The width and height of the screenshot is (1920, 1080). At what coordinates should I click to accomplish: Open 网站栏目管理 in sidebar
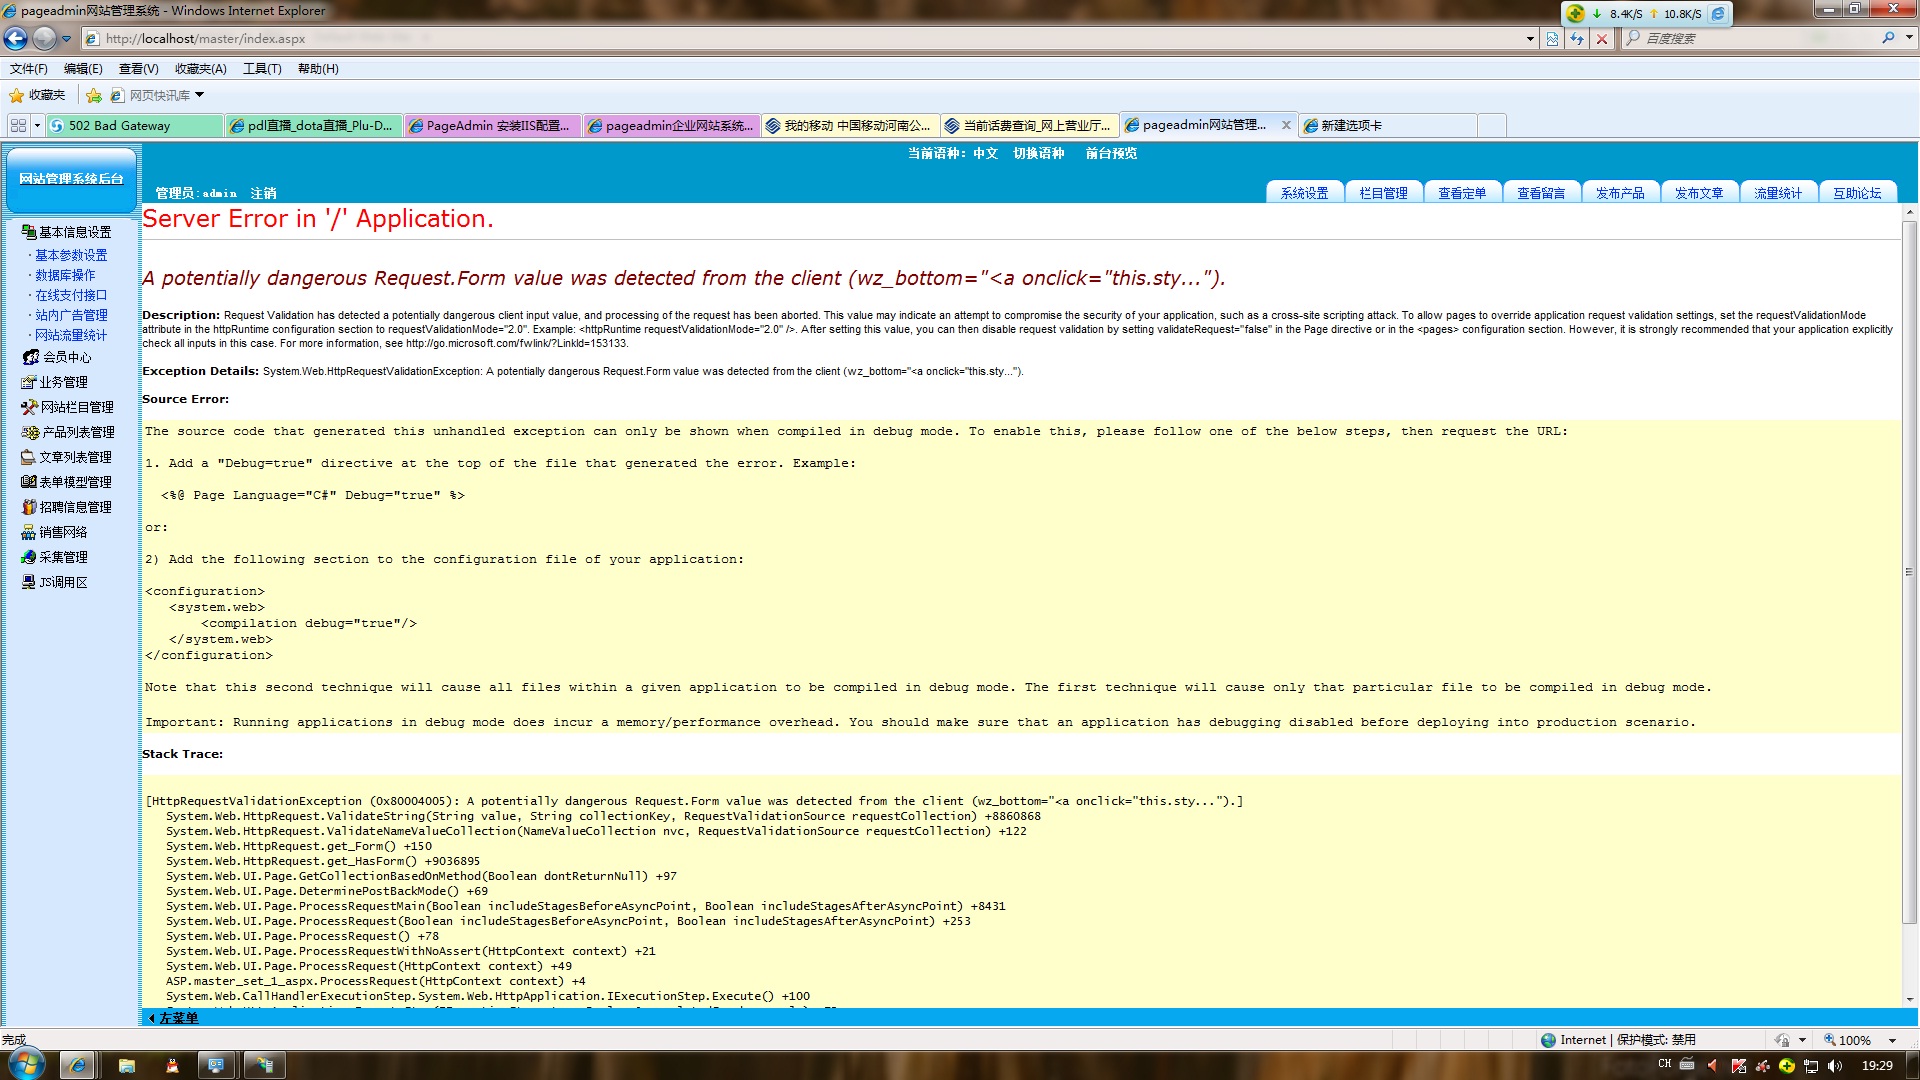click(x=76, y=407)
